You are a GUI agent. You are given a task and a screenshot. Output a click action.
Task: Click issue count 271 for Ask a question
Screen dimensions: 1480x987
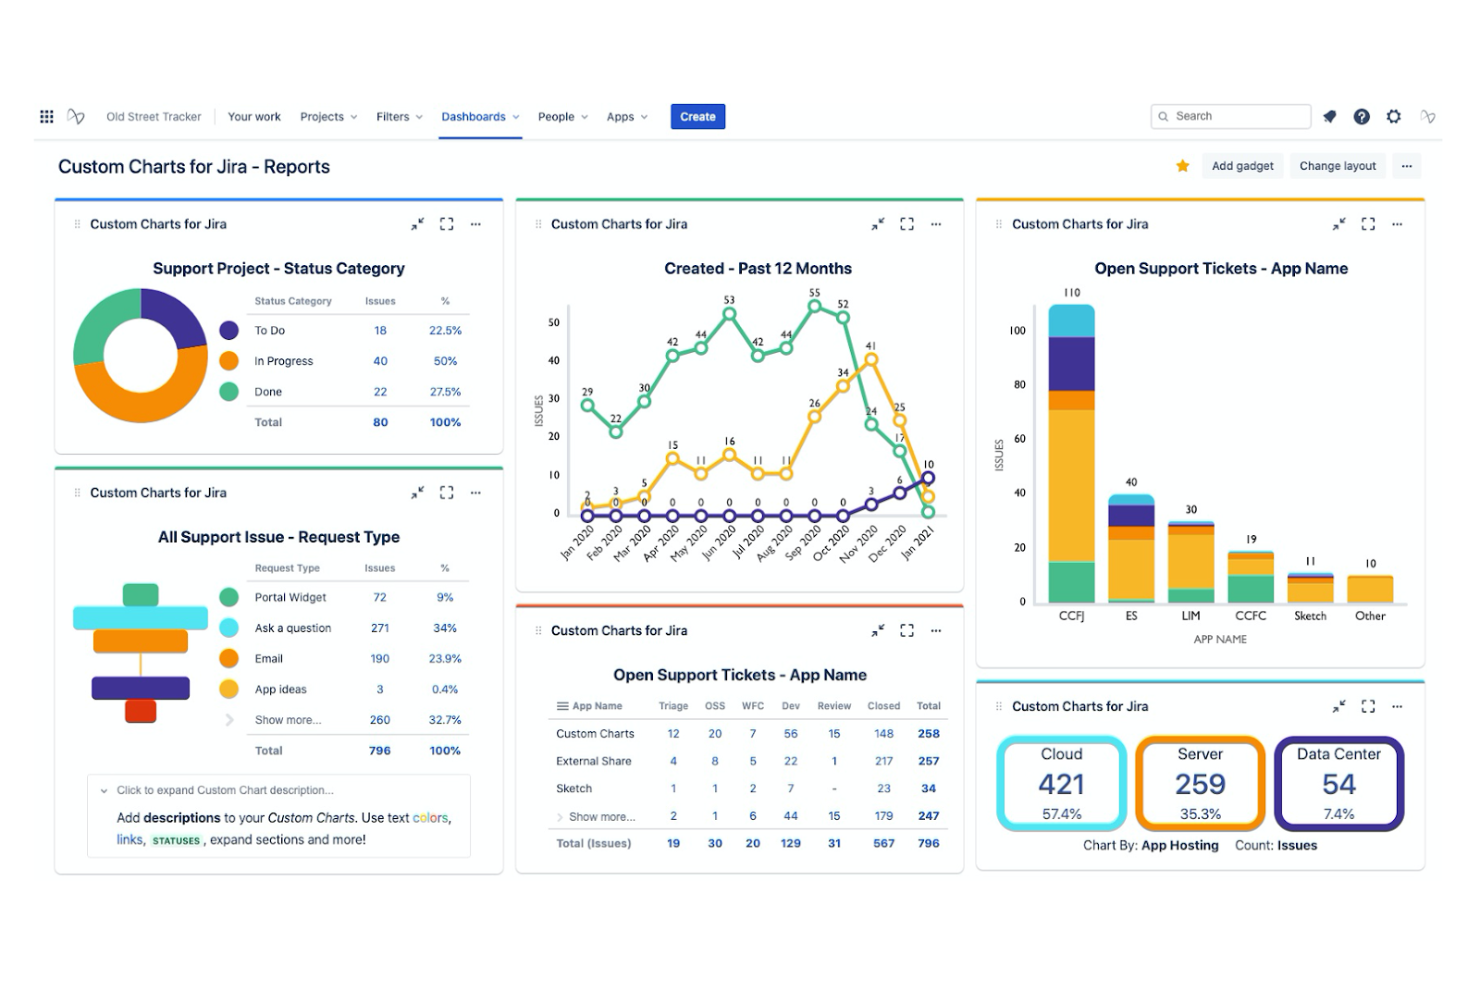click(380, 628)
